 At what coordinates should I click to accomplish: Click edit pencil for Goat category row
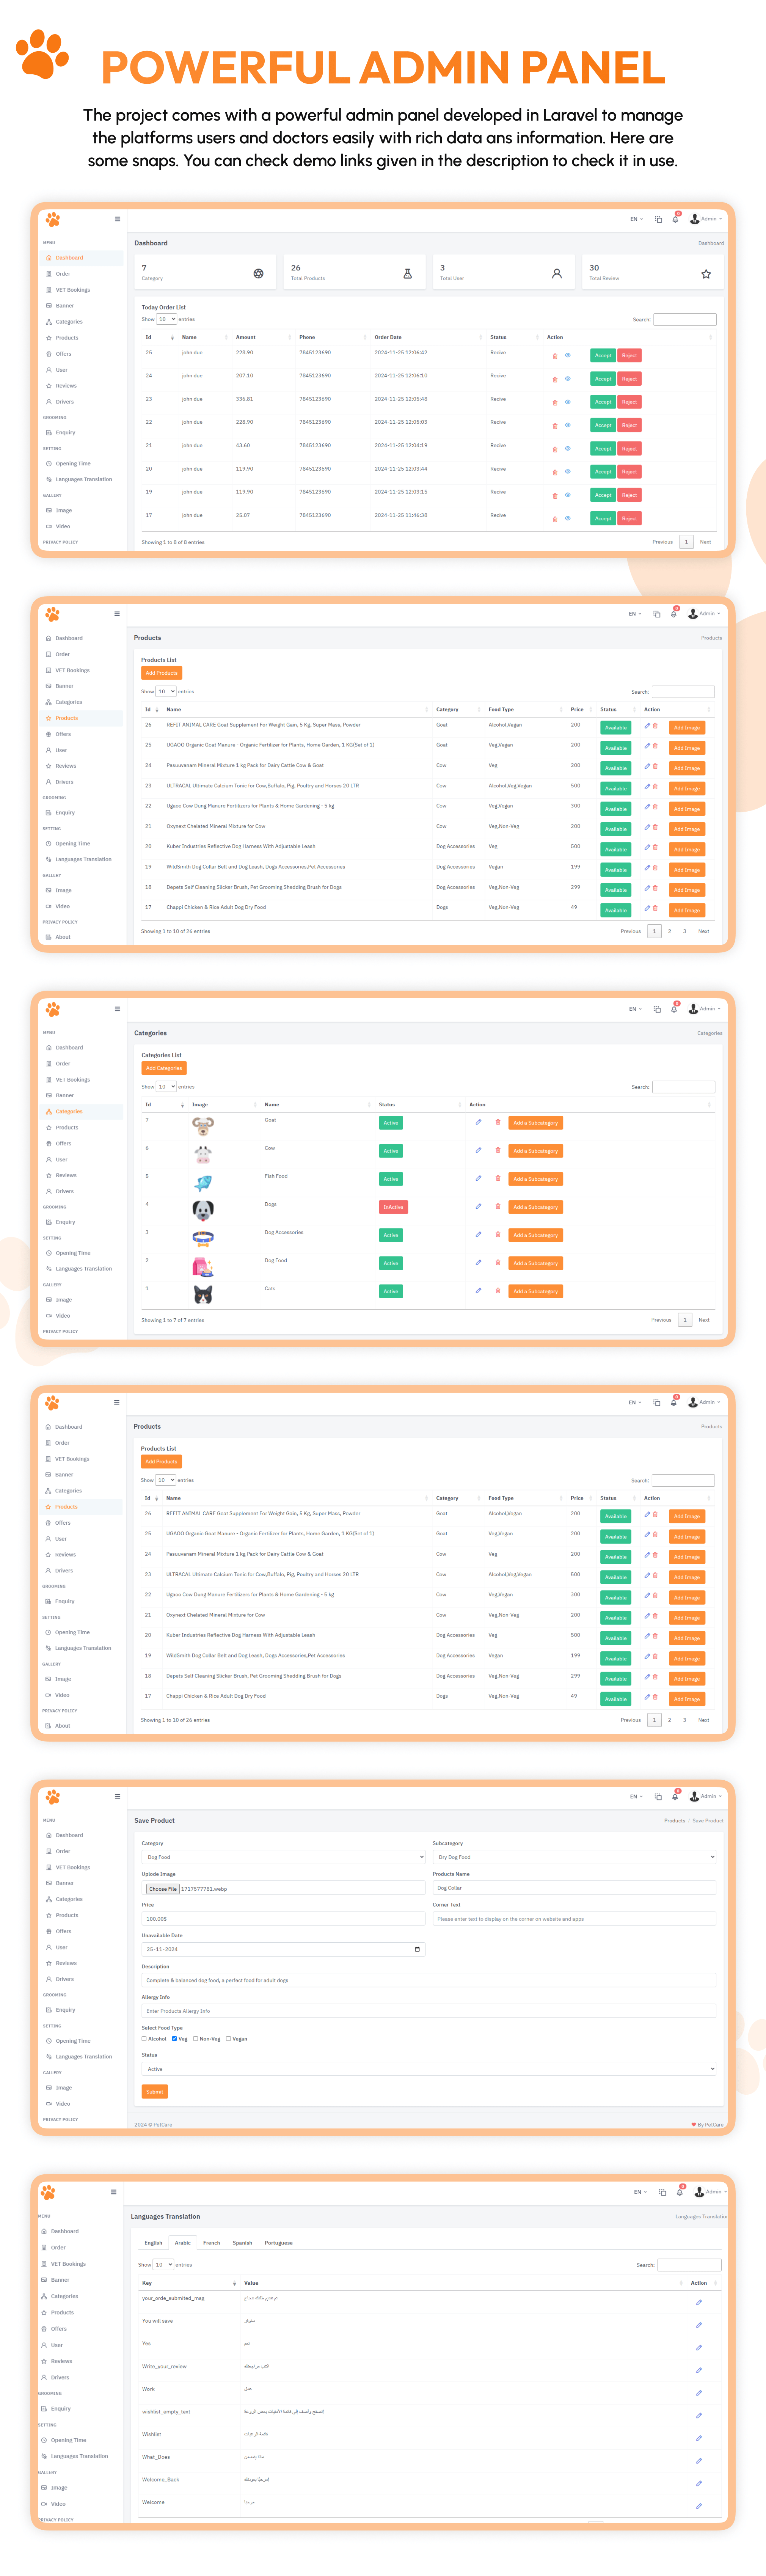[x=478, y=1122]
